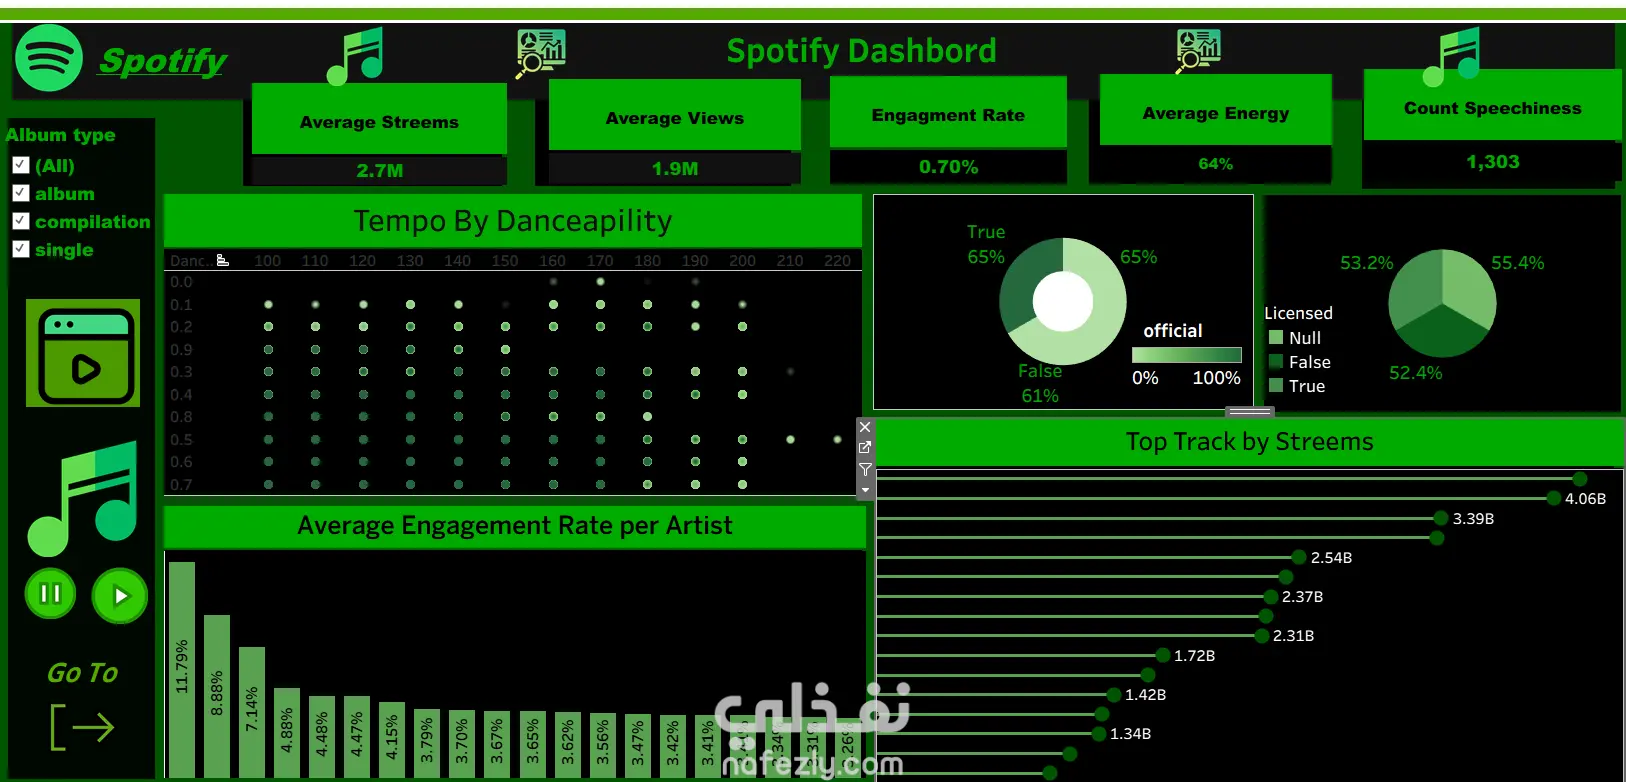The height and width of the screenshot is (782, 1626).
Task: Click the sort icon beside the Danc. header
Action: [x=223, y=260]
